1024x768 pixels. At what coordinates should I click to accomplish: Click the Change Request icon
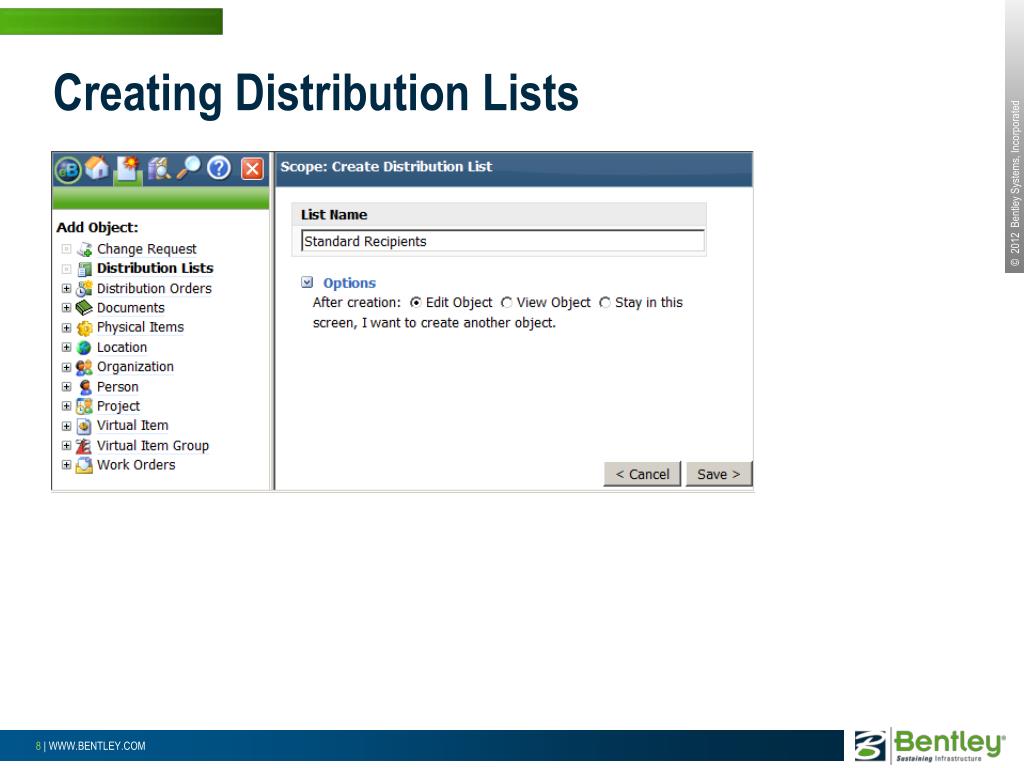[x=84, y=249]
